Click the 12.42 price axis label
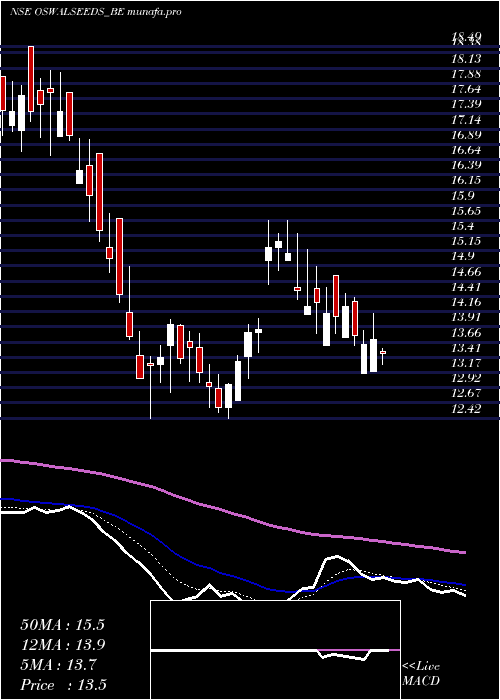This screenshot has height=700, width=500. pos(466,408)
